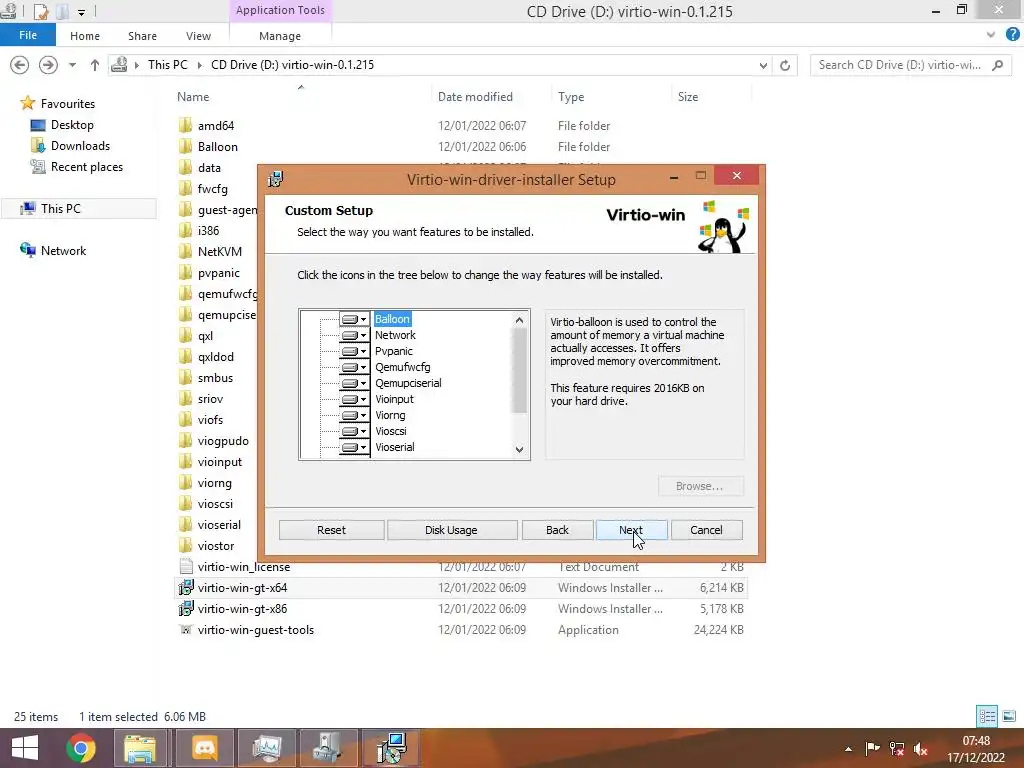This screenshot has width=1024, height=768.
Task: Open recent locations dropdown arrow
Action: [x=72, y=65]
